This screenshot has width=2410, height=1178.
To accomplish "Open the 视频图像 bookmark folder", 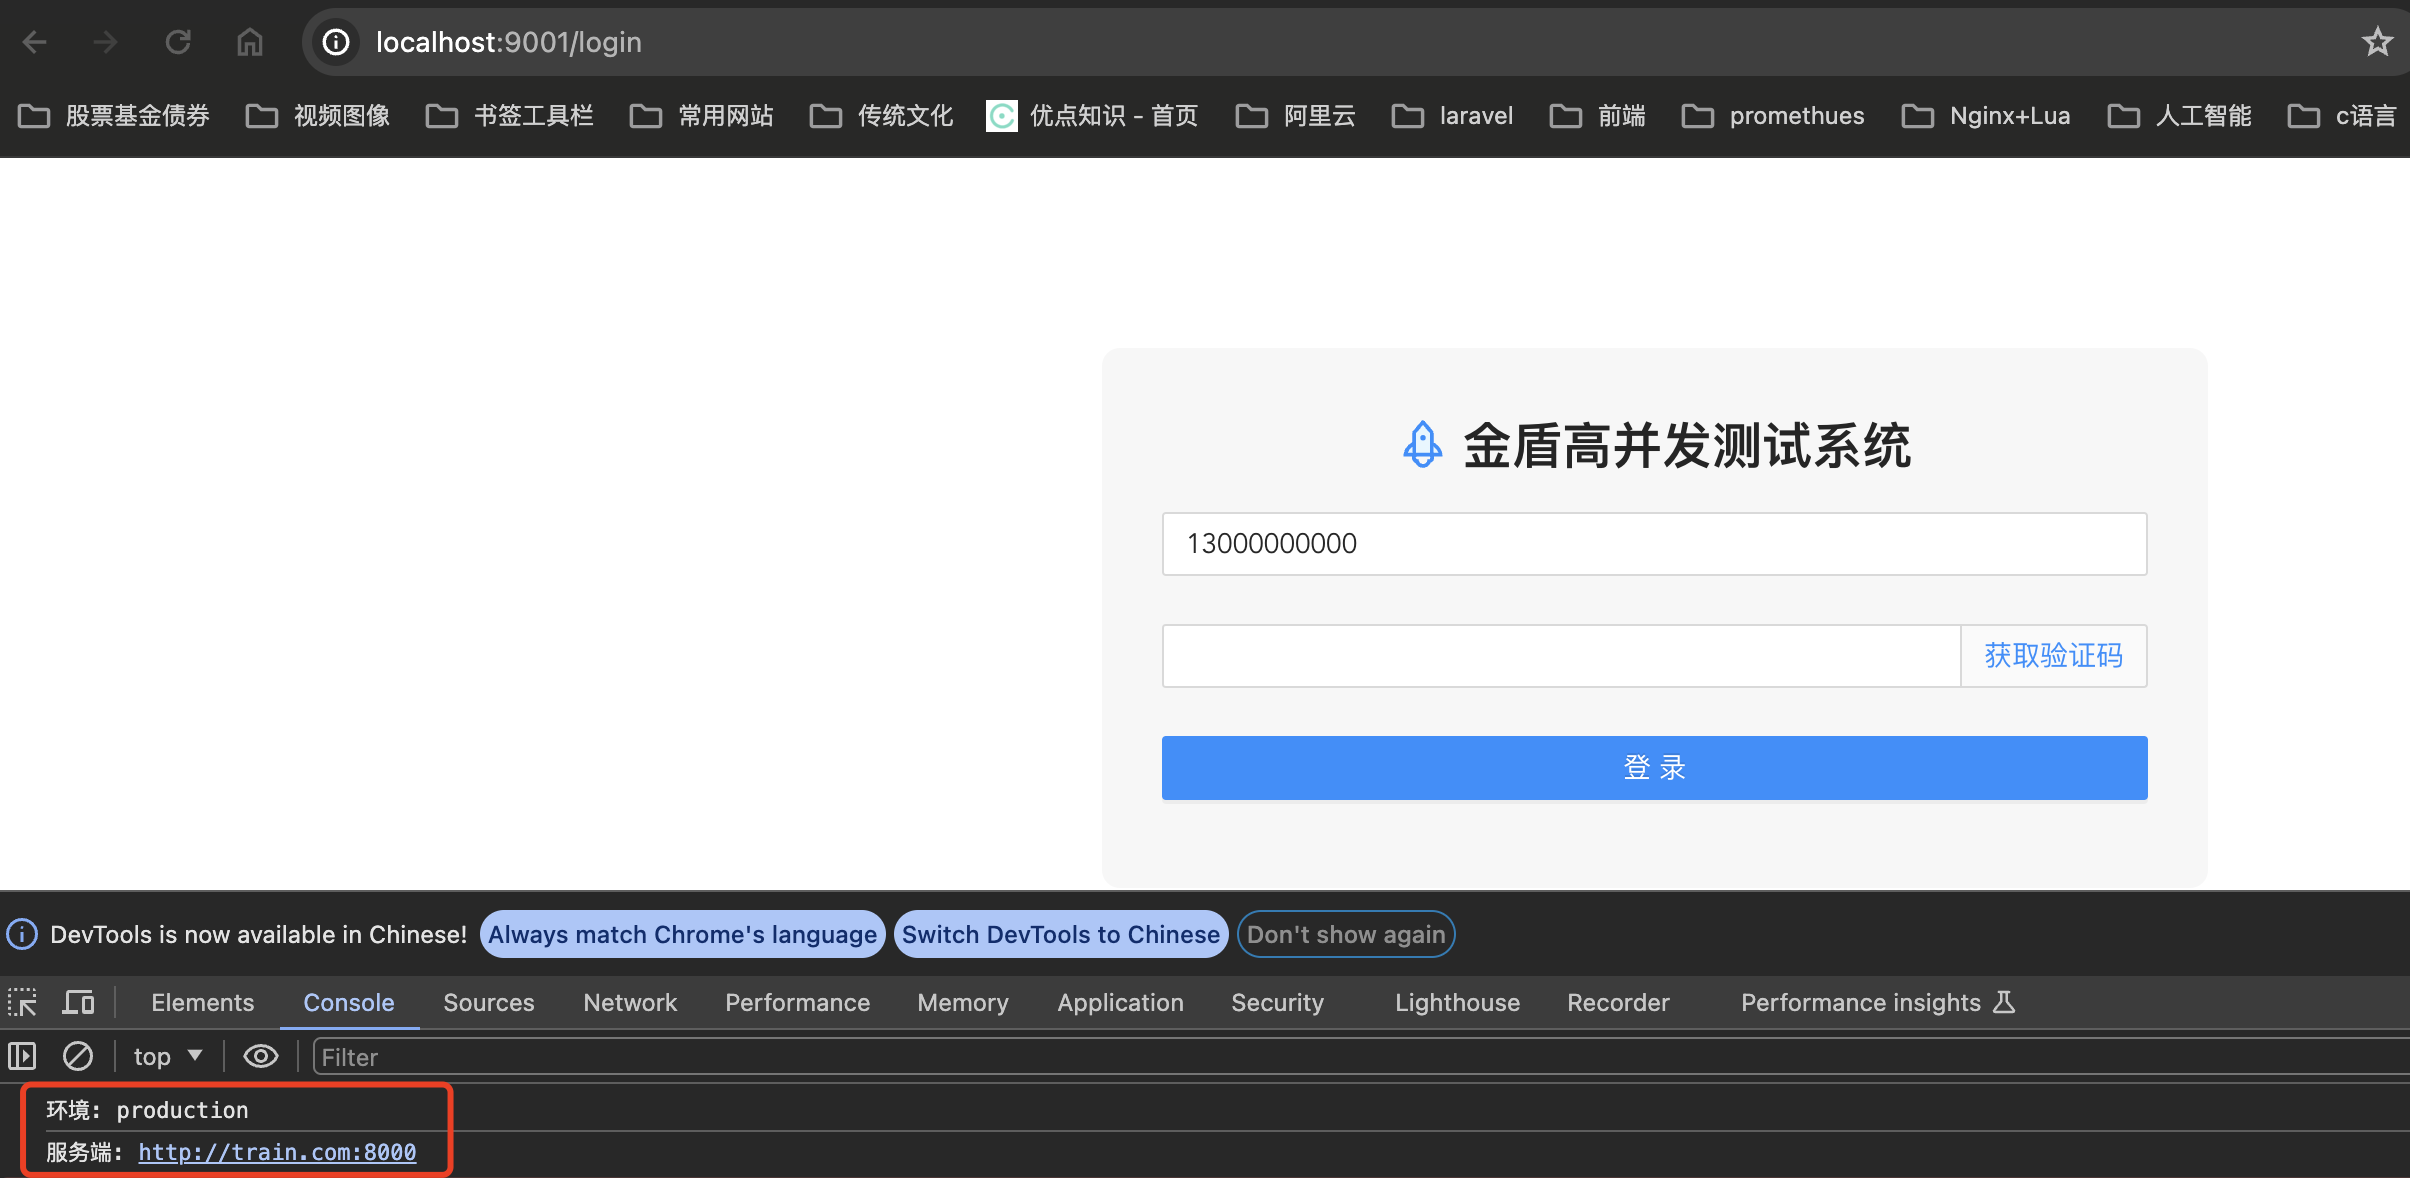I will (318, 116).
